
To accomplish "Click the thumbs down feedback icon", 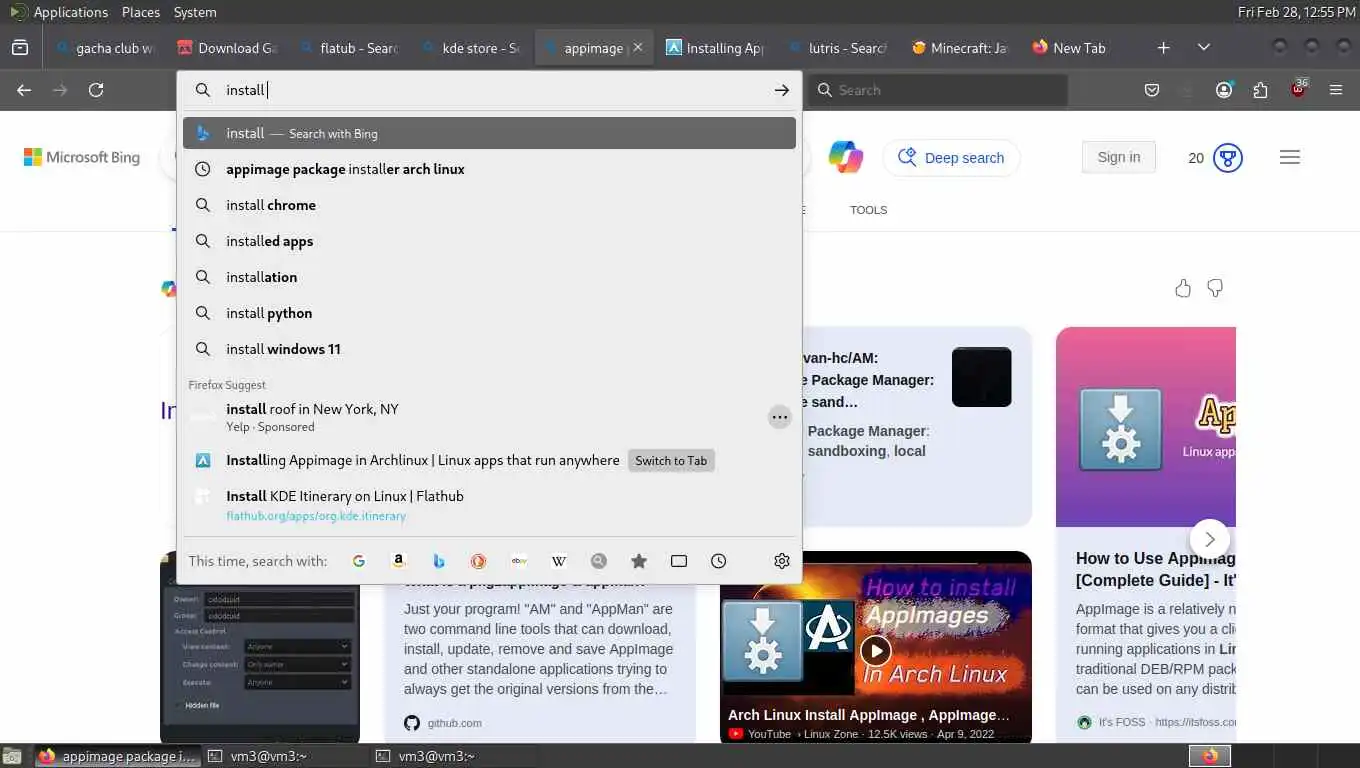I will 1215,288.
